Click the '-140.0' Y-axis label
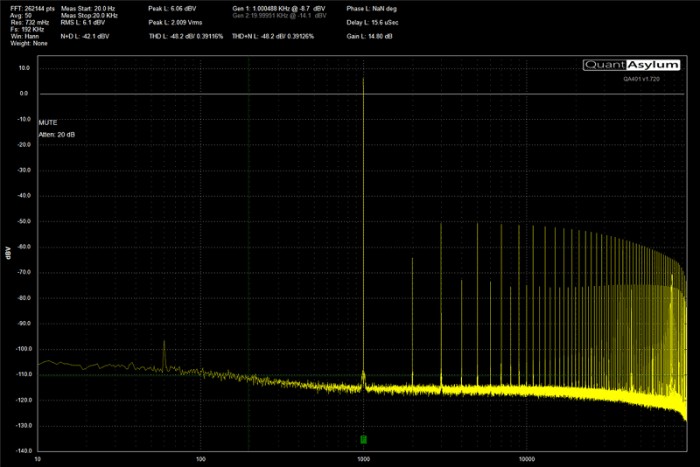Viewport: 700px width, 467px height. pos(24,451)
